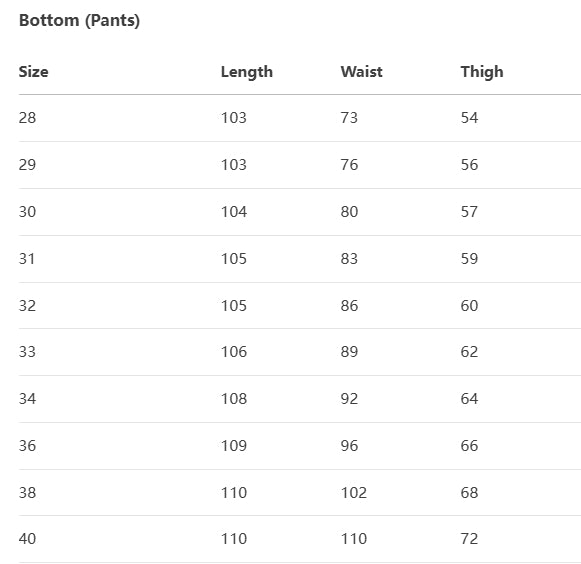This screenshot has width=581, height=564.
Task: Click size 36 row label
Action: pyautogui.click(x=27, y=446)
